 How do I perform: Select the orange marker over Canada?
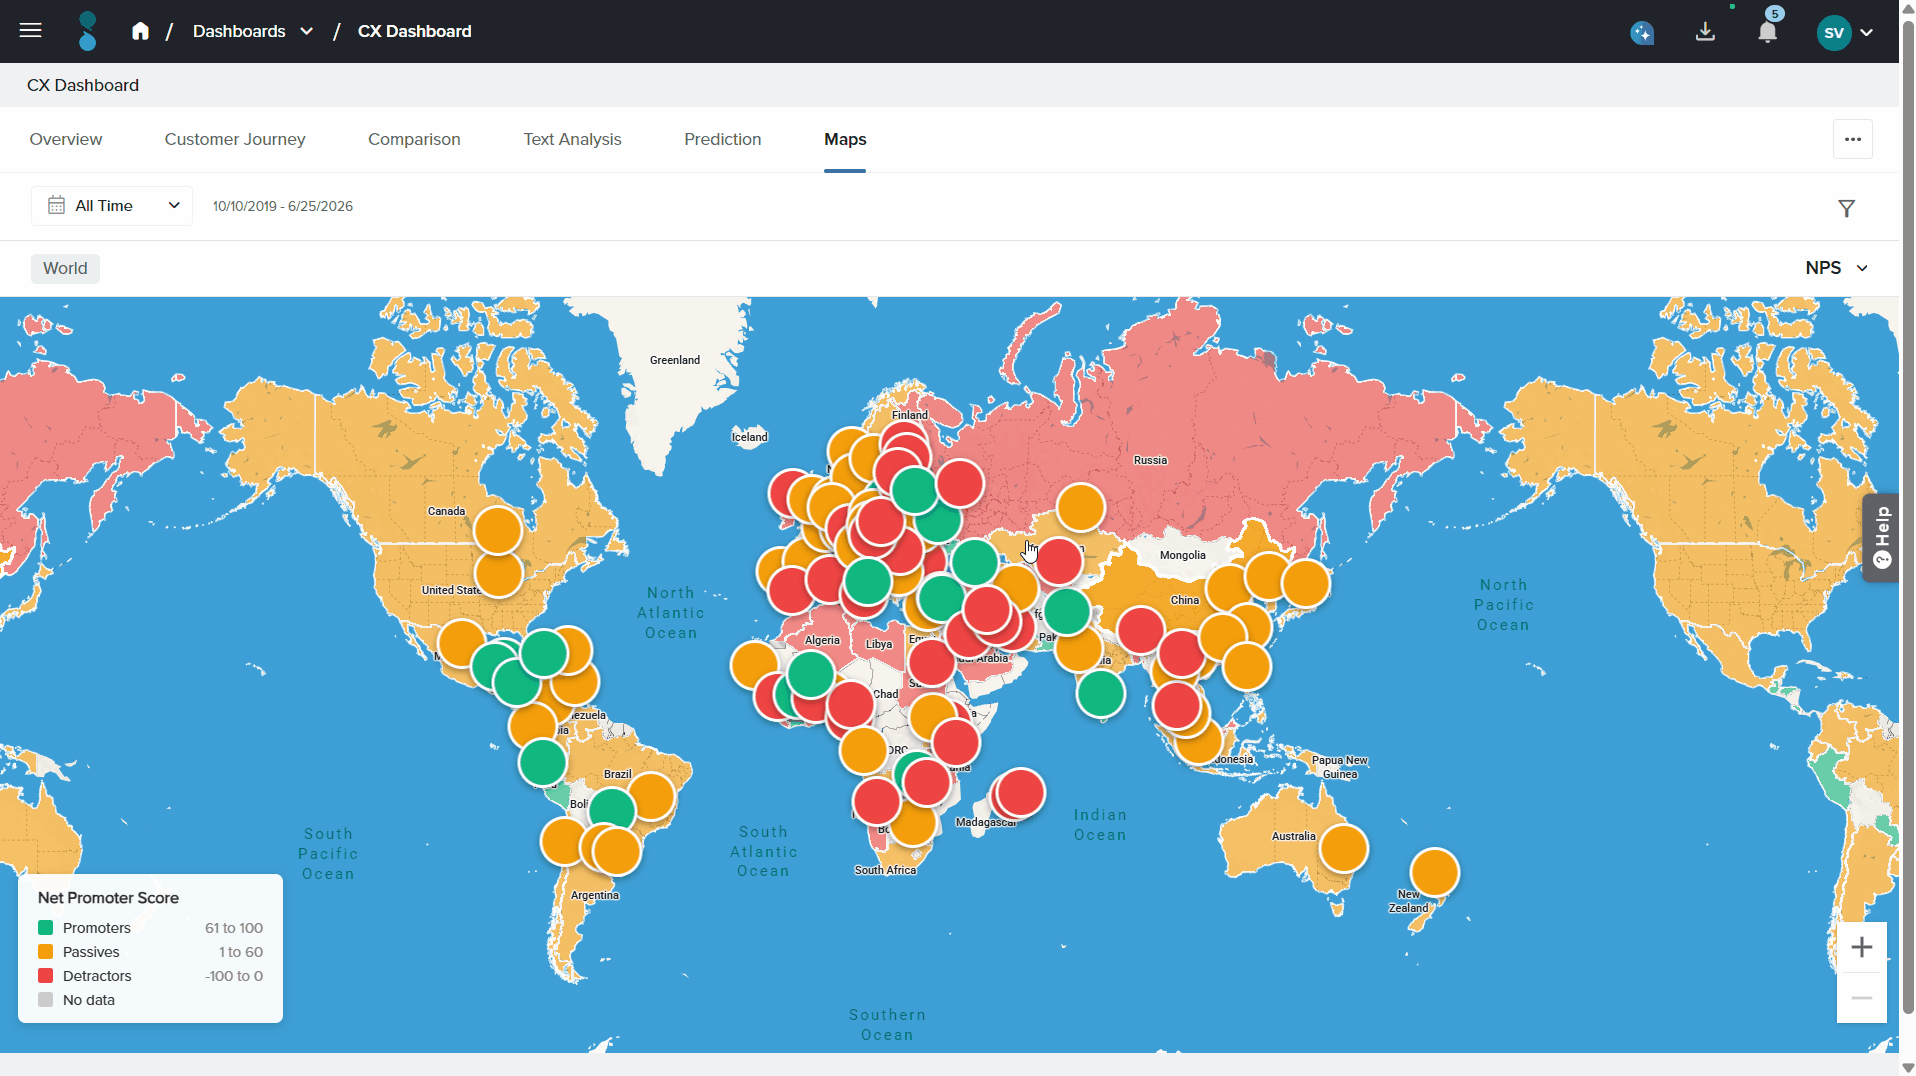point(498,530)
